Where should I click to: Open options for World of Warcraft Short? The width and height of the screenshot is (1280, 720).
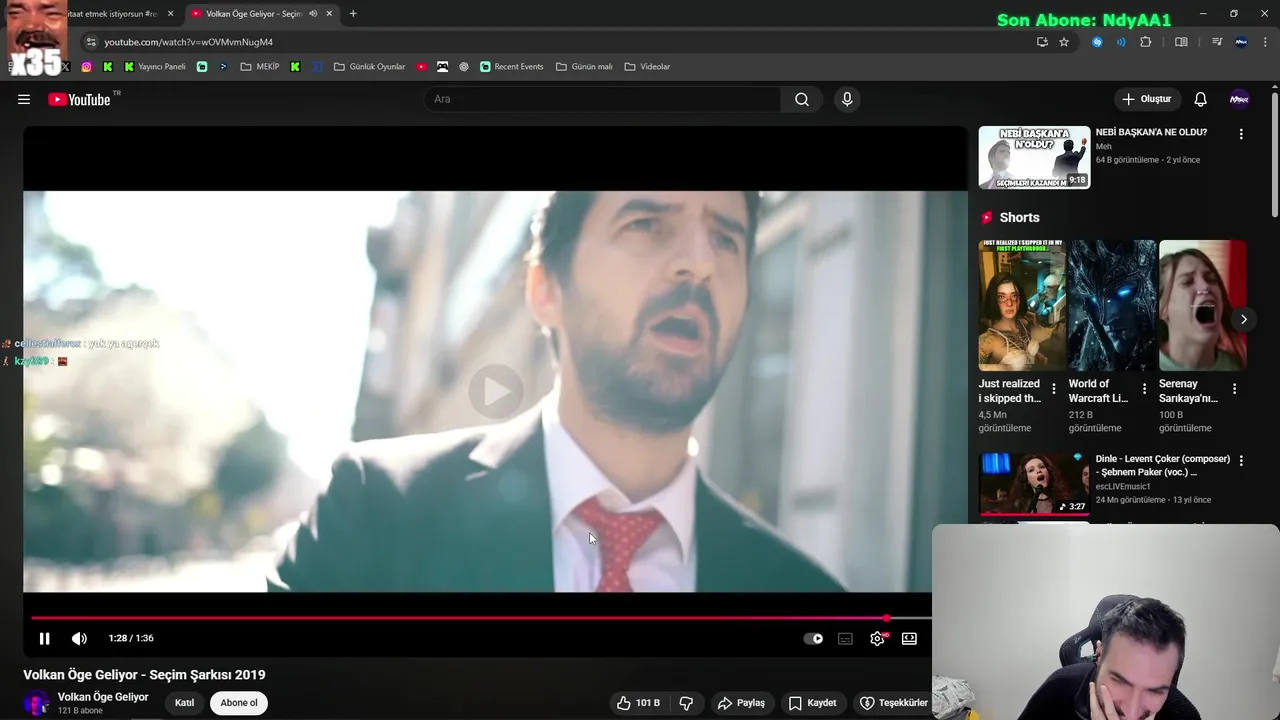(1144, 389)
